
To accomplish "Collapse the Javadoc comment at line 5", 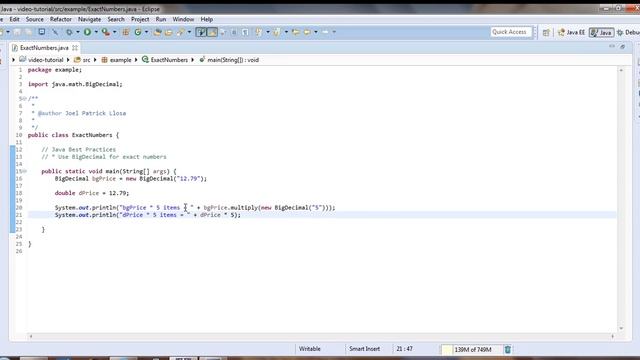I will pos(25,98).
